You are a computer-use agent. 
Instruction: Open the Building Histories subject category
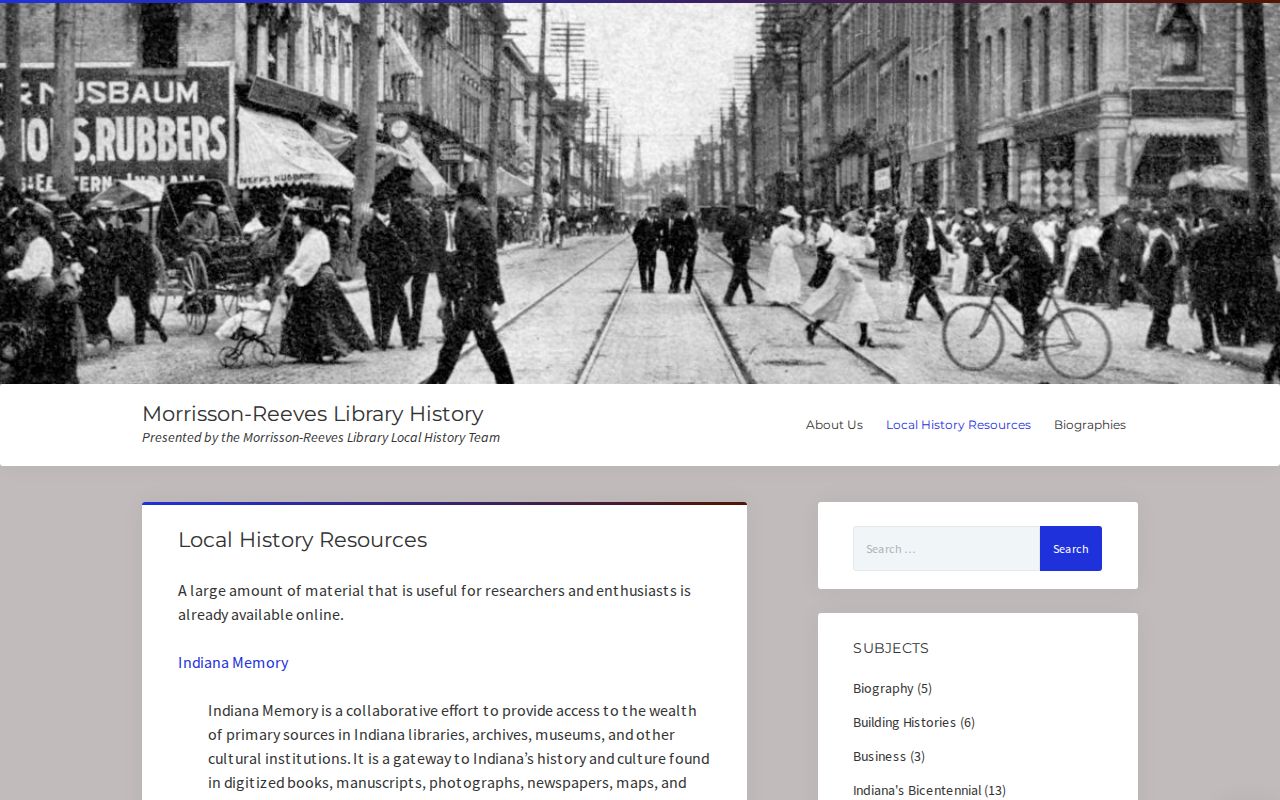pyautogui.click(x=904, y=722)
